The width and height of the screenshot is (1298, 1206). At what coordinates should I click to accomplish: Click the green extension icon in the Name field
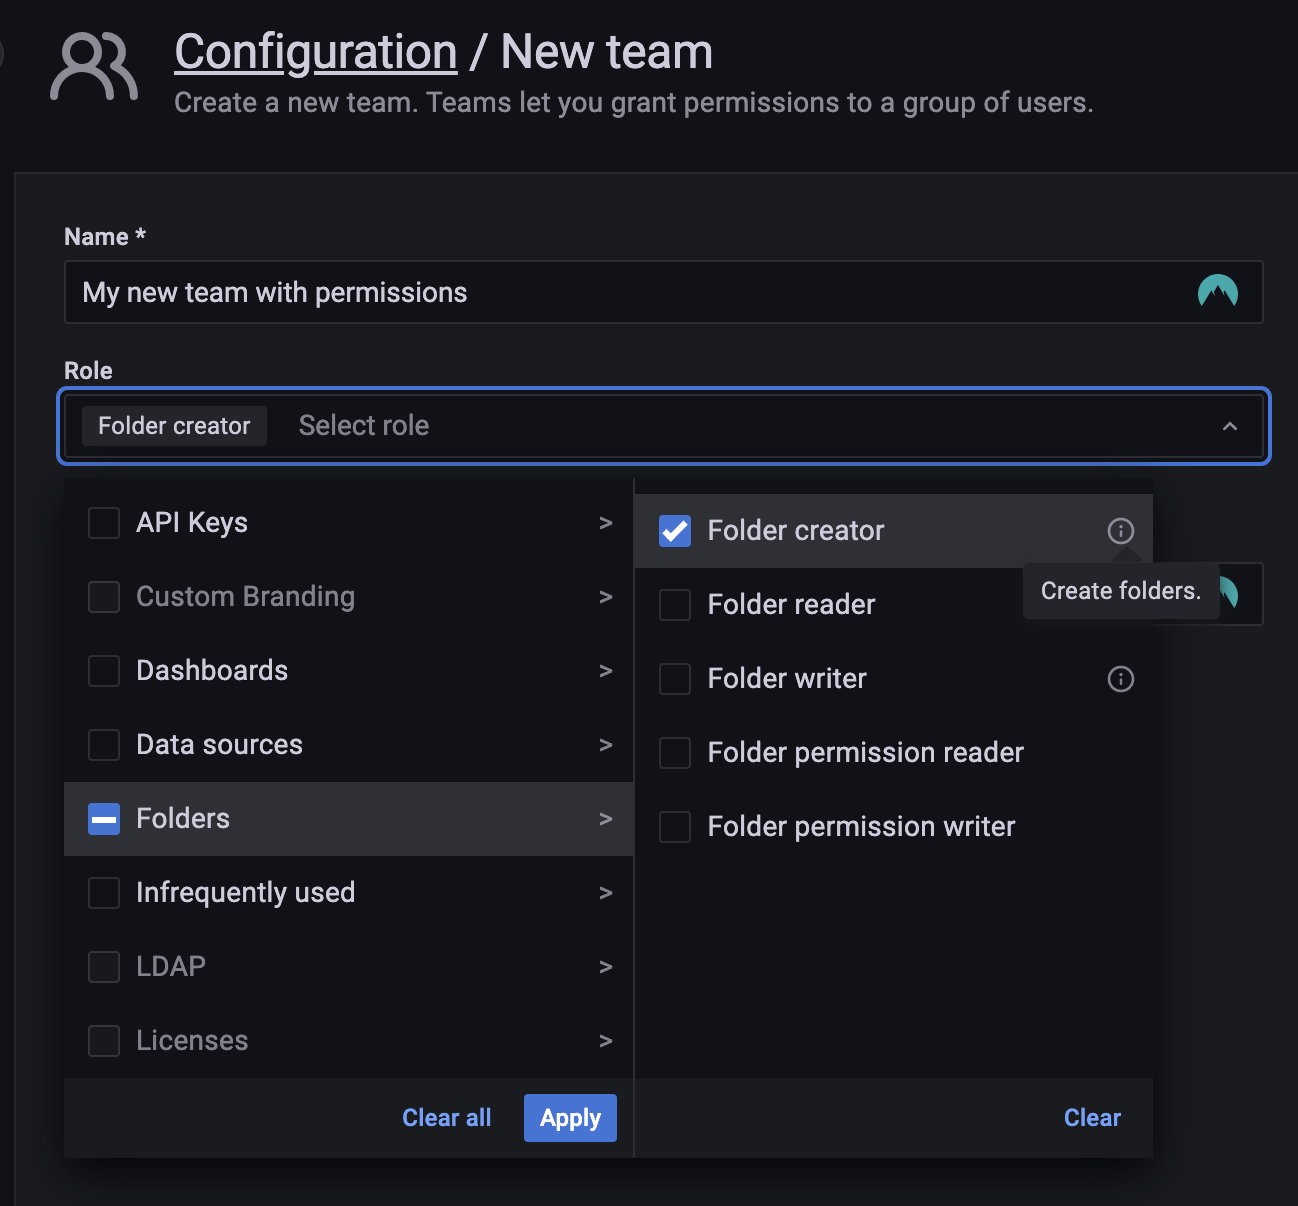pos(1219,292)
